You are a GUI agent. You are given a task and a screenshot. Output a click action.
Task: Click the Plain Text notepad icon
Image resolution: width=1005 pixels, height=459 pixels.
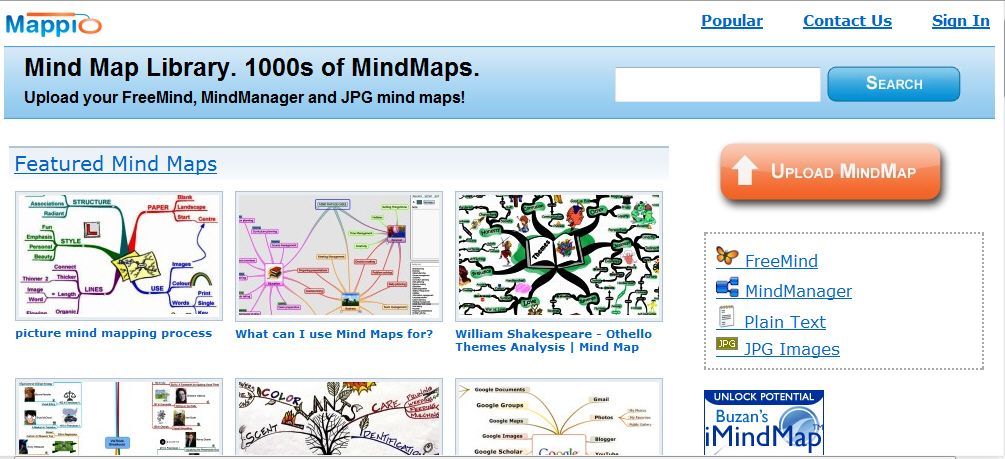coord(726,317)
